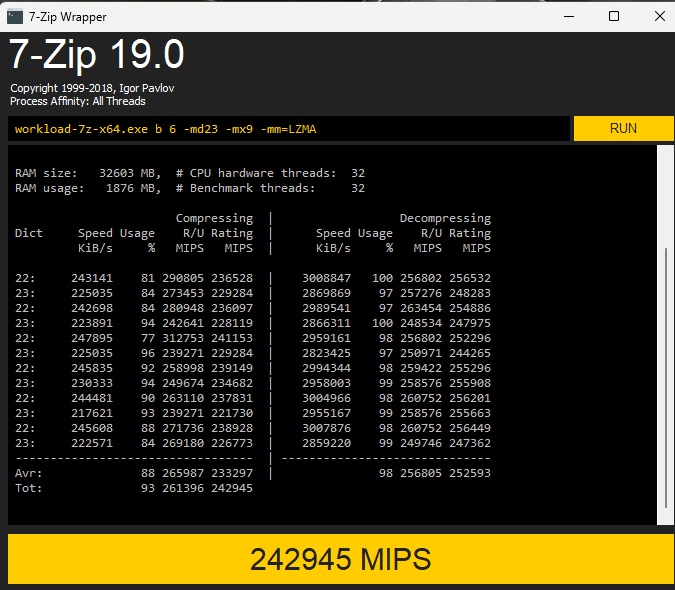Minimize the 7-Zip Wrapper window
Viewport: 675px width, 590px height.
569,16
